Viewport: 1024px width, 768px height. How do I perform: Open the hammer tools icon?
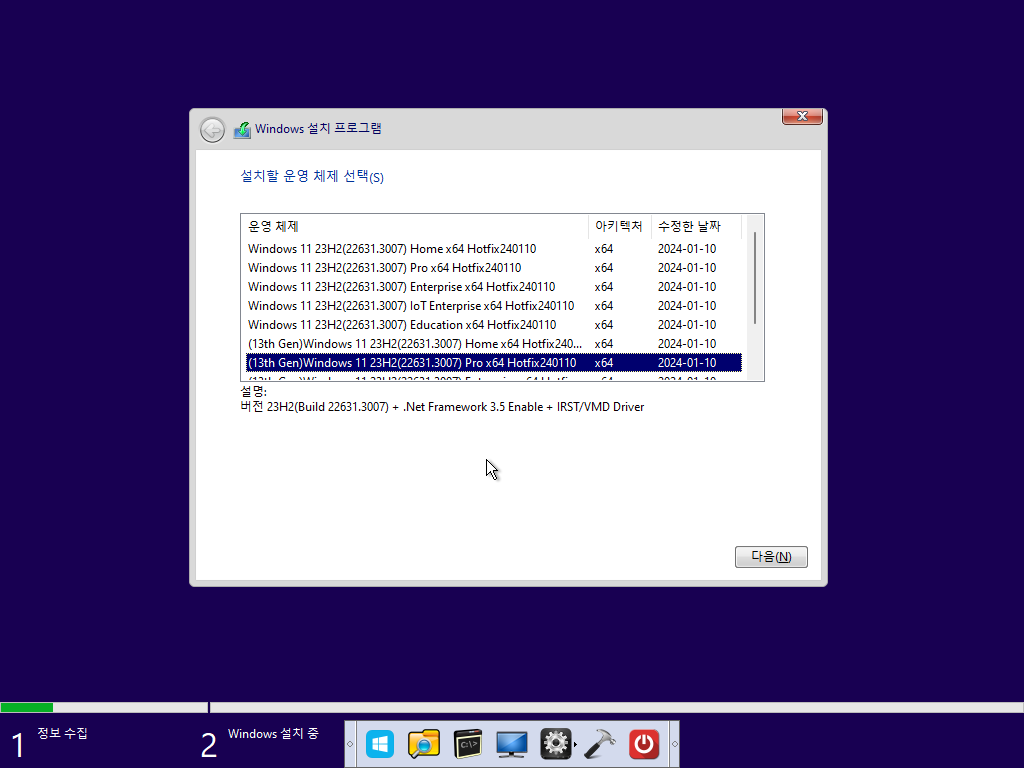tap(600, 744)
